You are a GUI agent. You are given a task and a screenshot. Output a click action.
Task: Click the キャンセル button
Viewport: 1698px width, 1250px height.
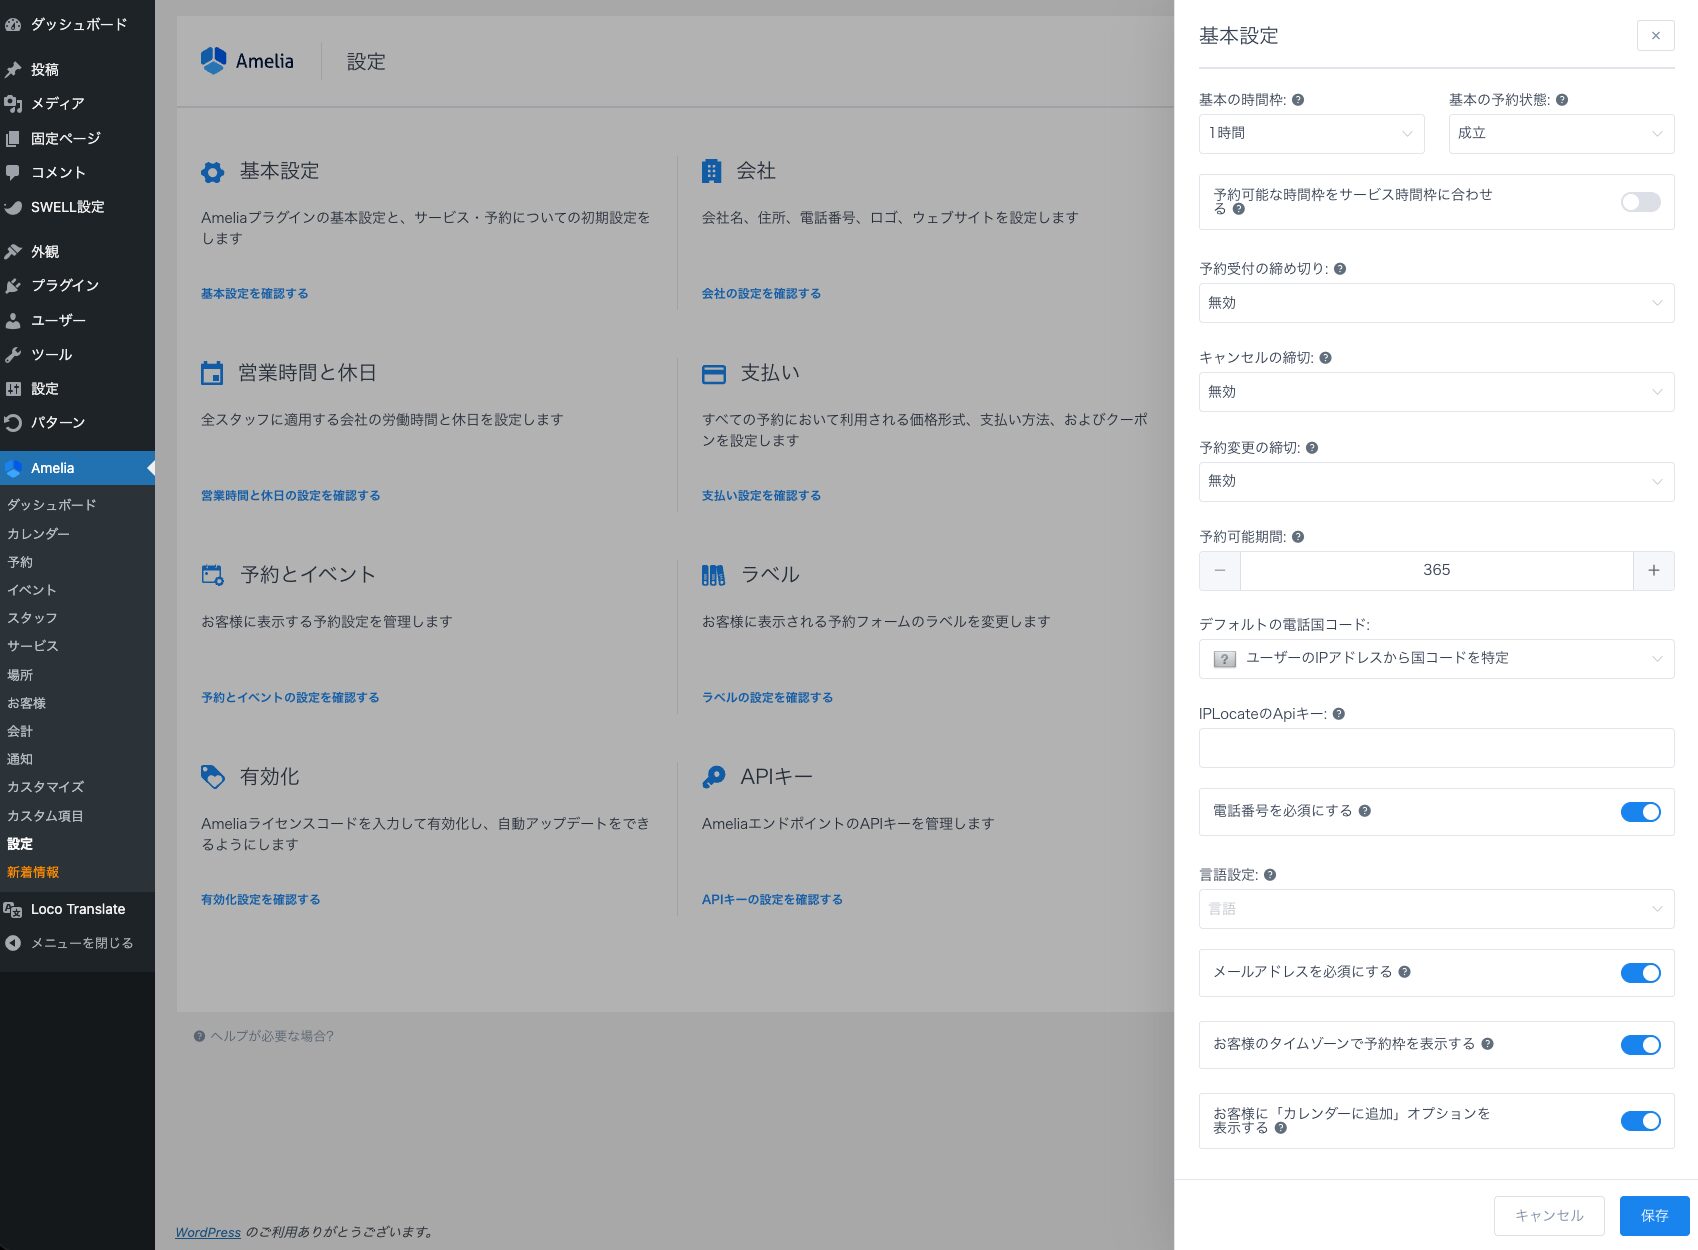pos(1549,1216)
